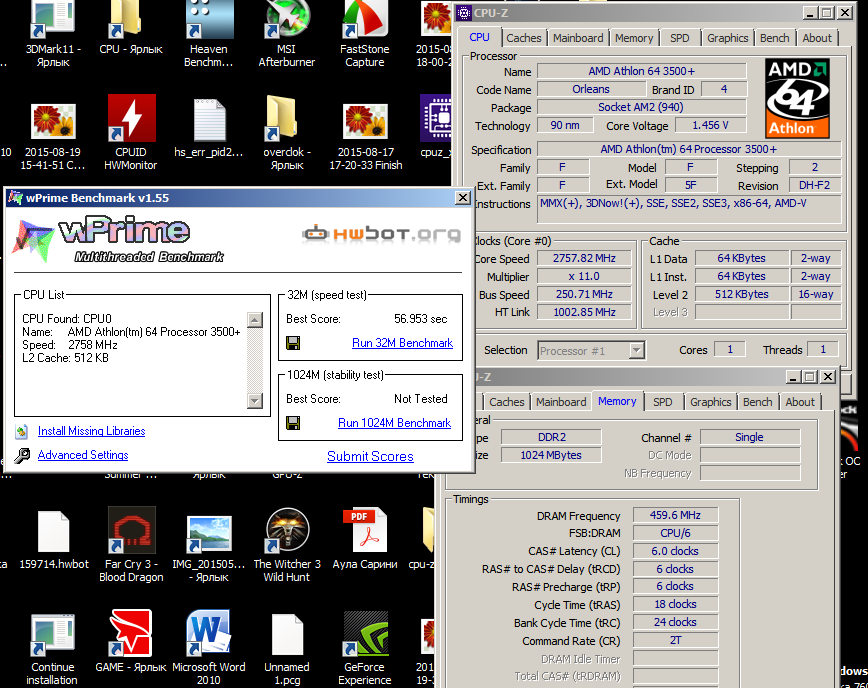Click the Best Score 56.953 sec text
This screenshot has height=688, width=868.
click(421, 319)
